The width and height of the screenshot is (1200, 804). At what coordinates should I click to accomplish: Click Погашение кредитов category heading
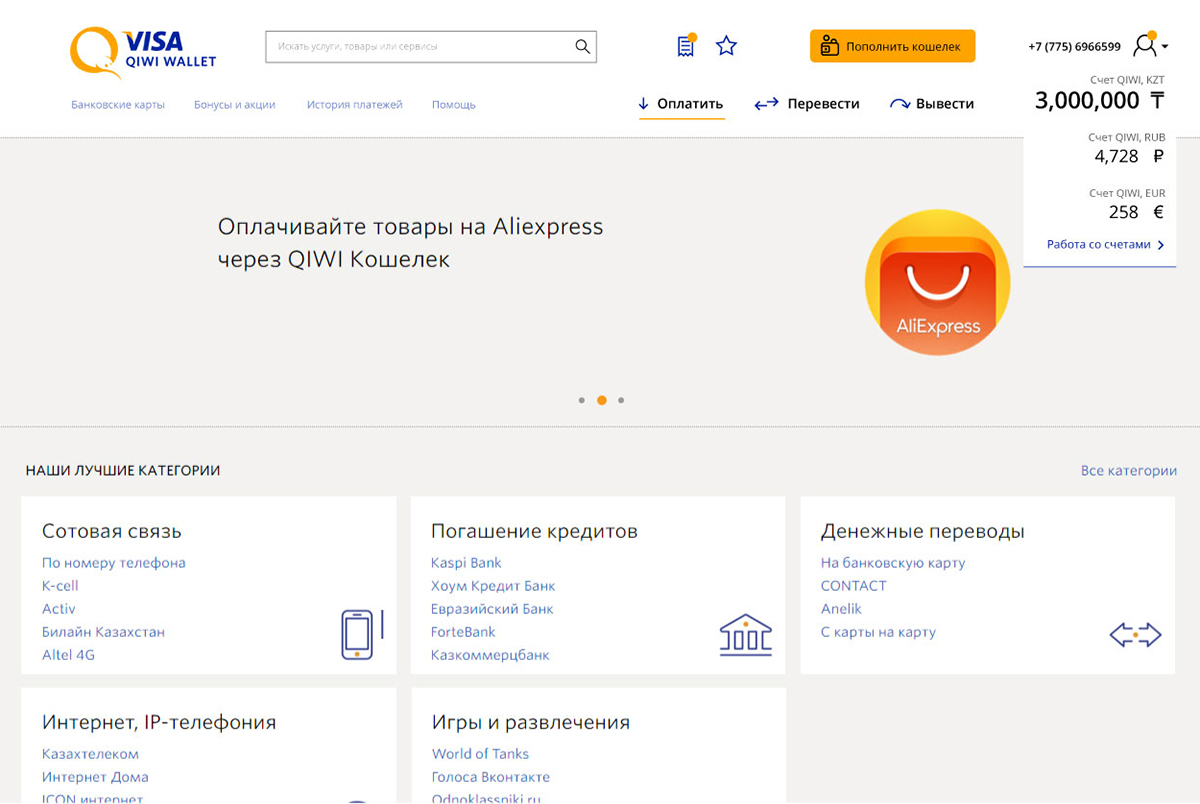[534, 531]
